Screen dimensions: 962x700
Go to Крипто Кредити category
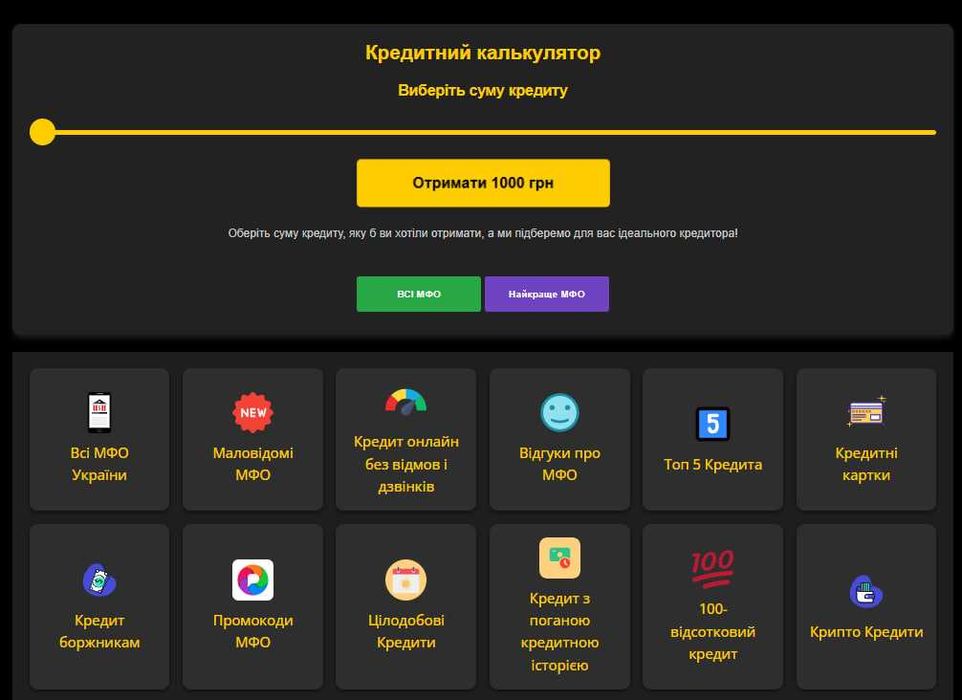click(x=866, y=632)
